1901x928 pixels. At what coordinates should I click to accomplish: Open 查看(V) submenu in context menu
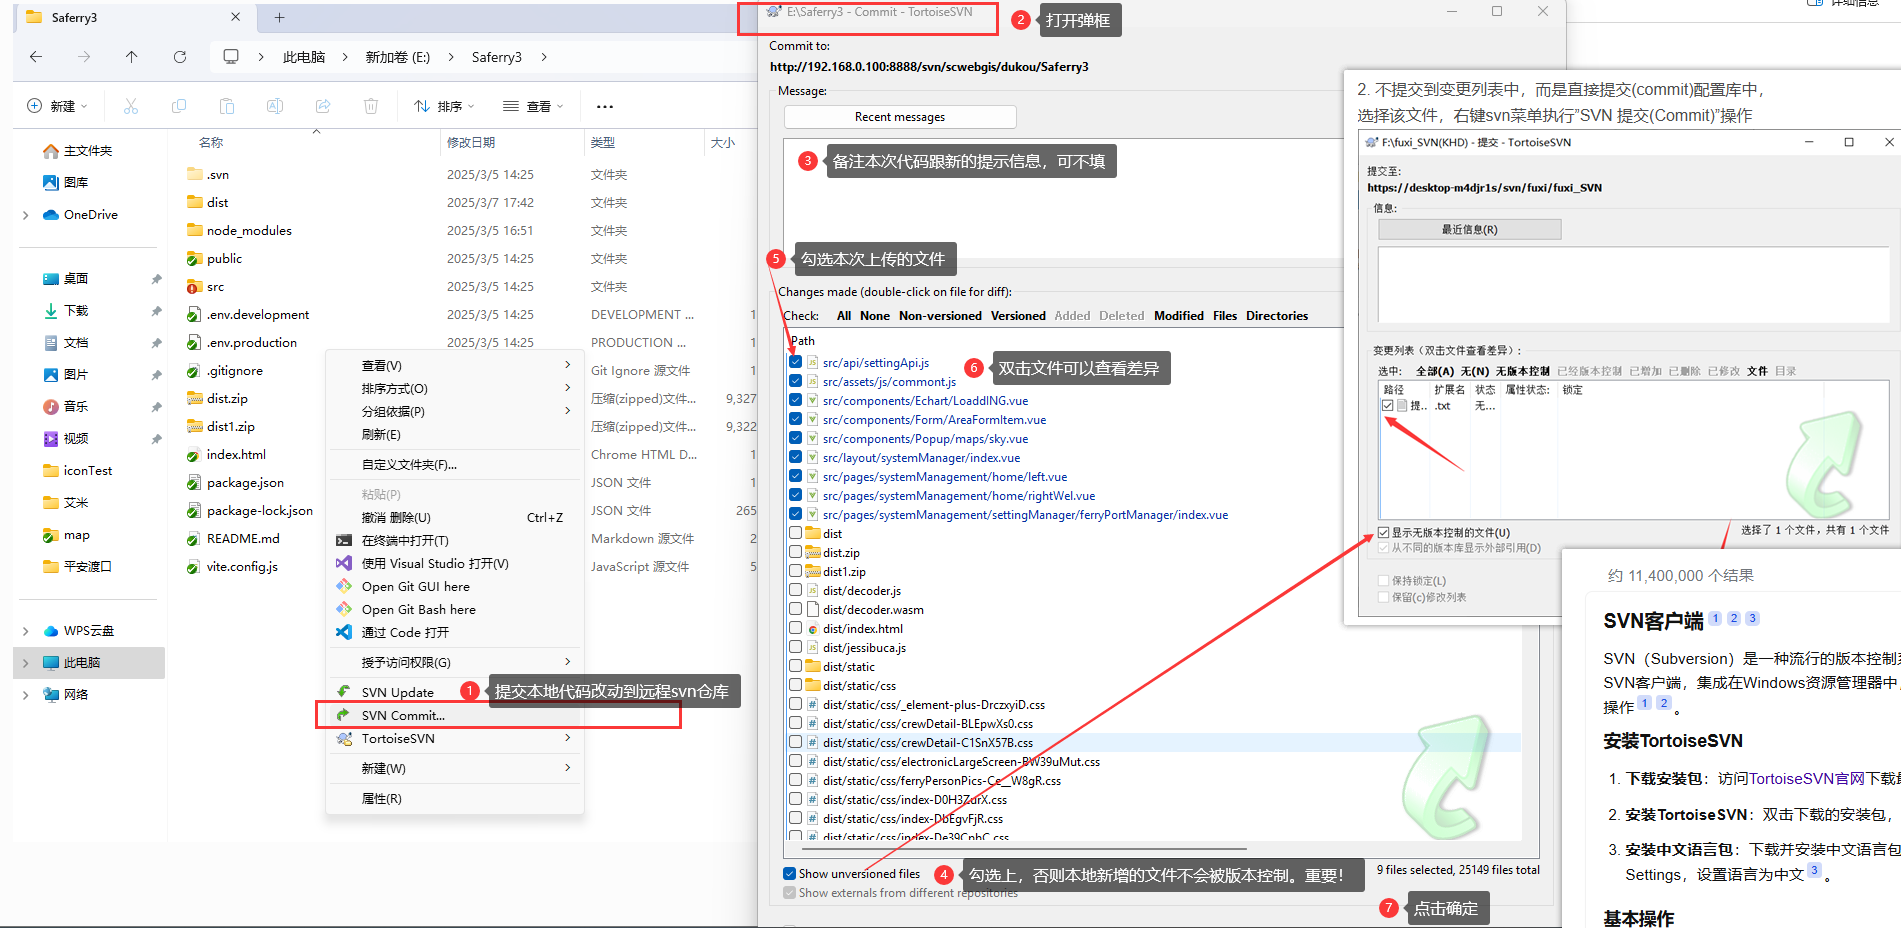tap(455, 366)
